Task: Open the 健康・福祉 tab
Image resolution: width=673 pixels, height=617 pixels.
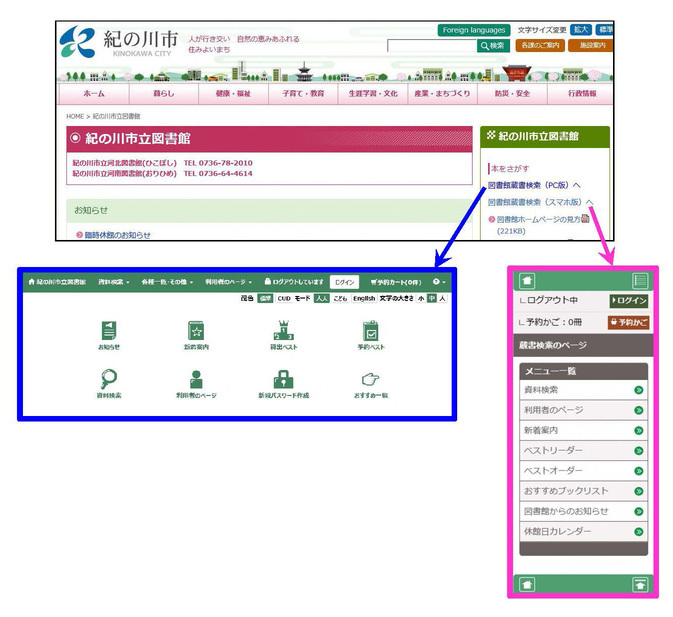Action: tap(233, 94)
